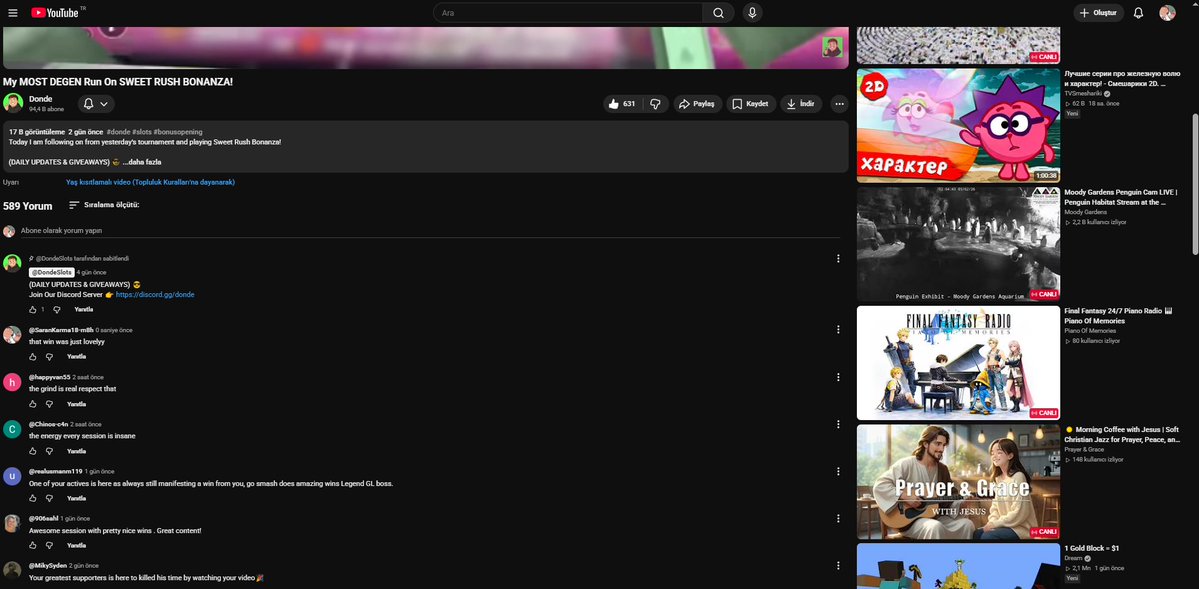Open Final Fantasy 24/7 Piano Radio title
Image resolution: width=1199 pixels, height=589 pixels.
1119,316
